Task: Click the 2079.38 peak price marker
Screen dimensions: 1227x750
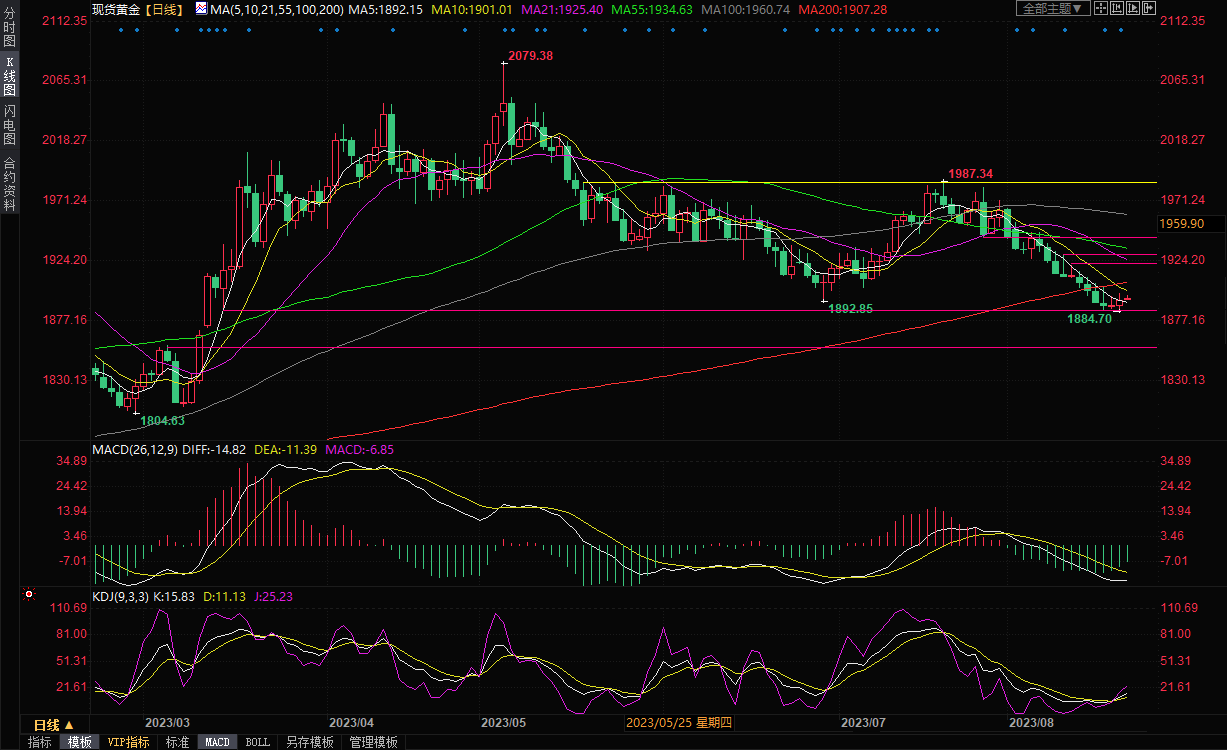Action: tap(530, 56)
